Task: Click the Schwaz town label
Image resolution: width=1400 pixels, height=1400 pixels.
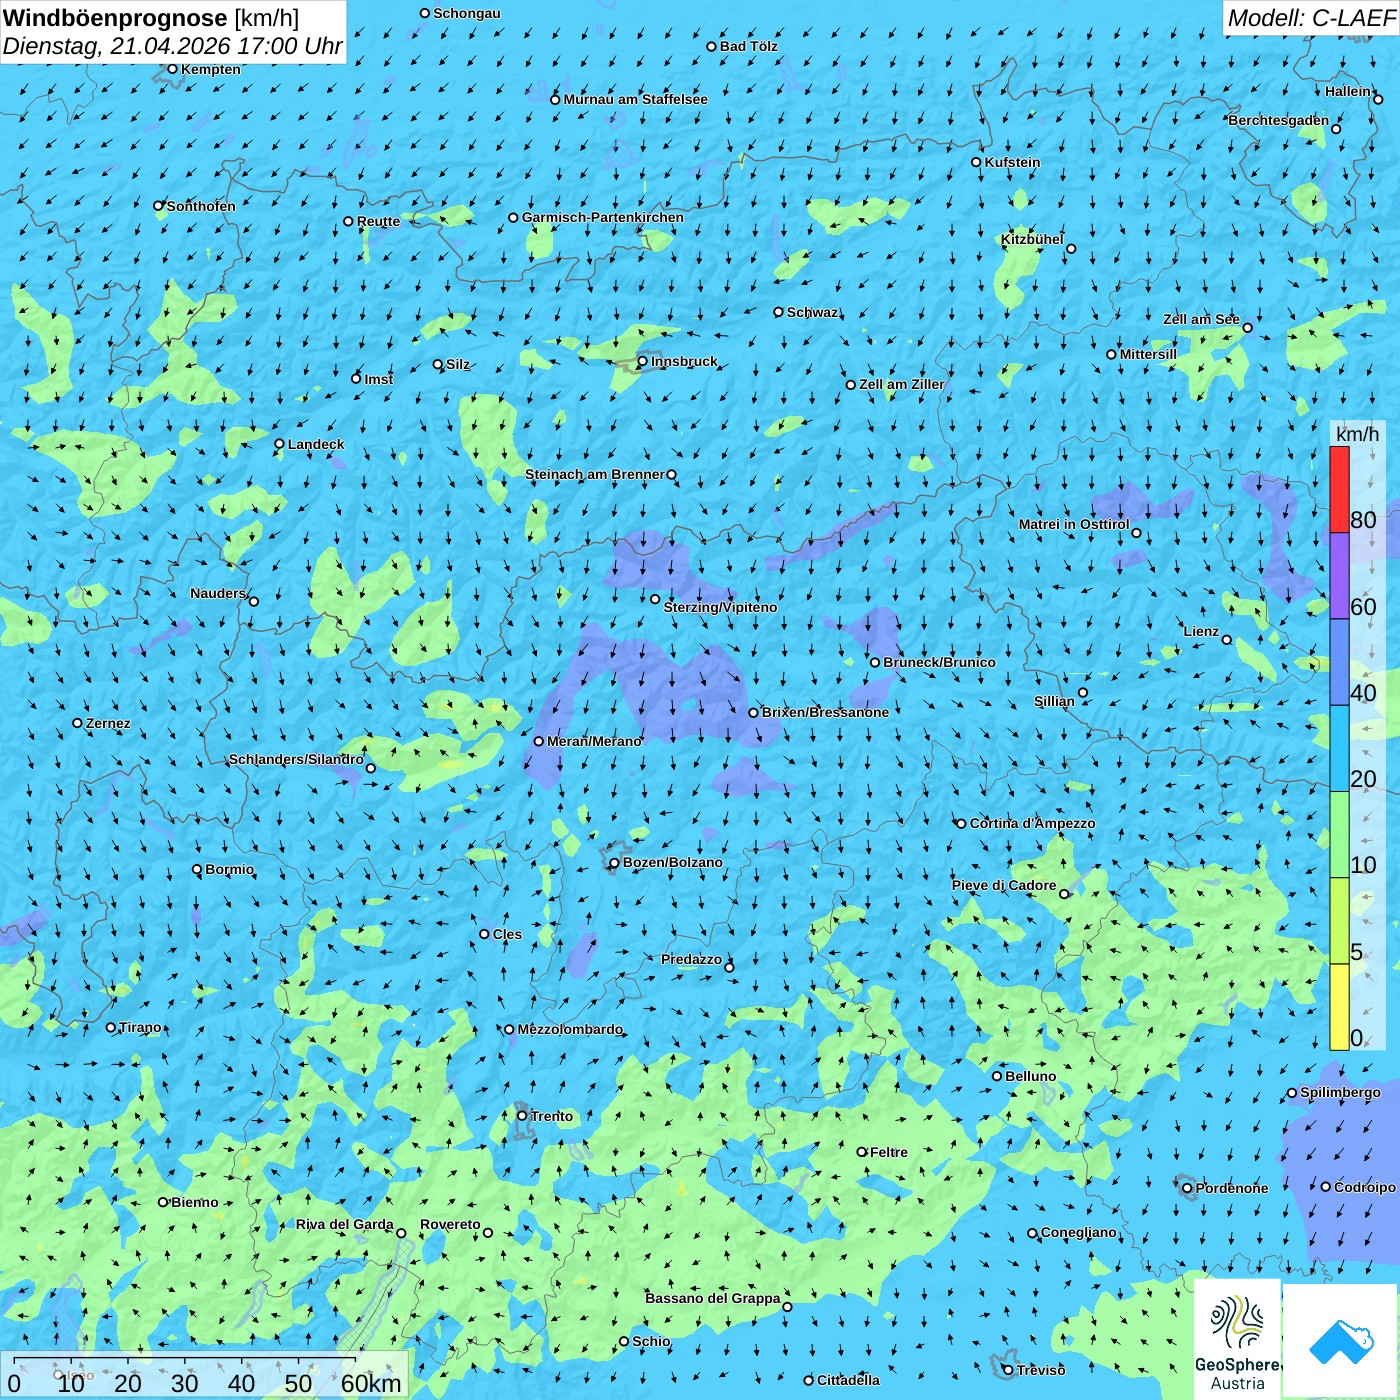Action: pos(813,312)
